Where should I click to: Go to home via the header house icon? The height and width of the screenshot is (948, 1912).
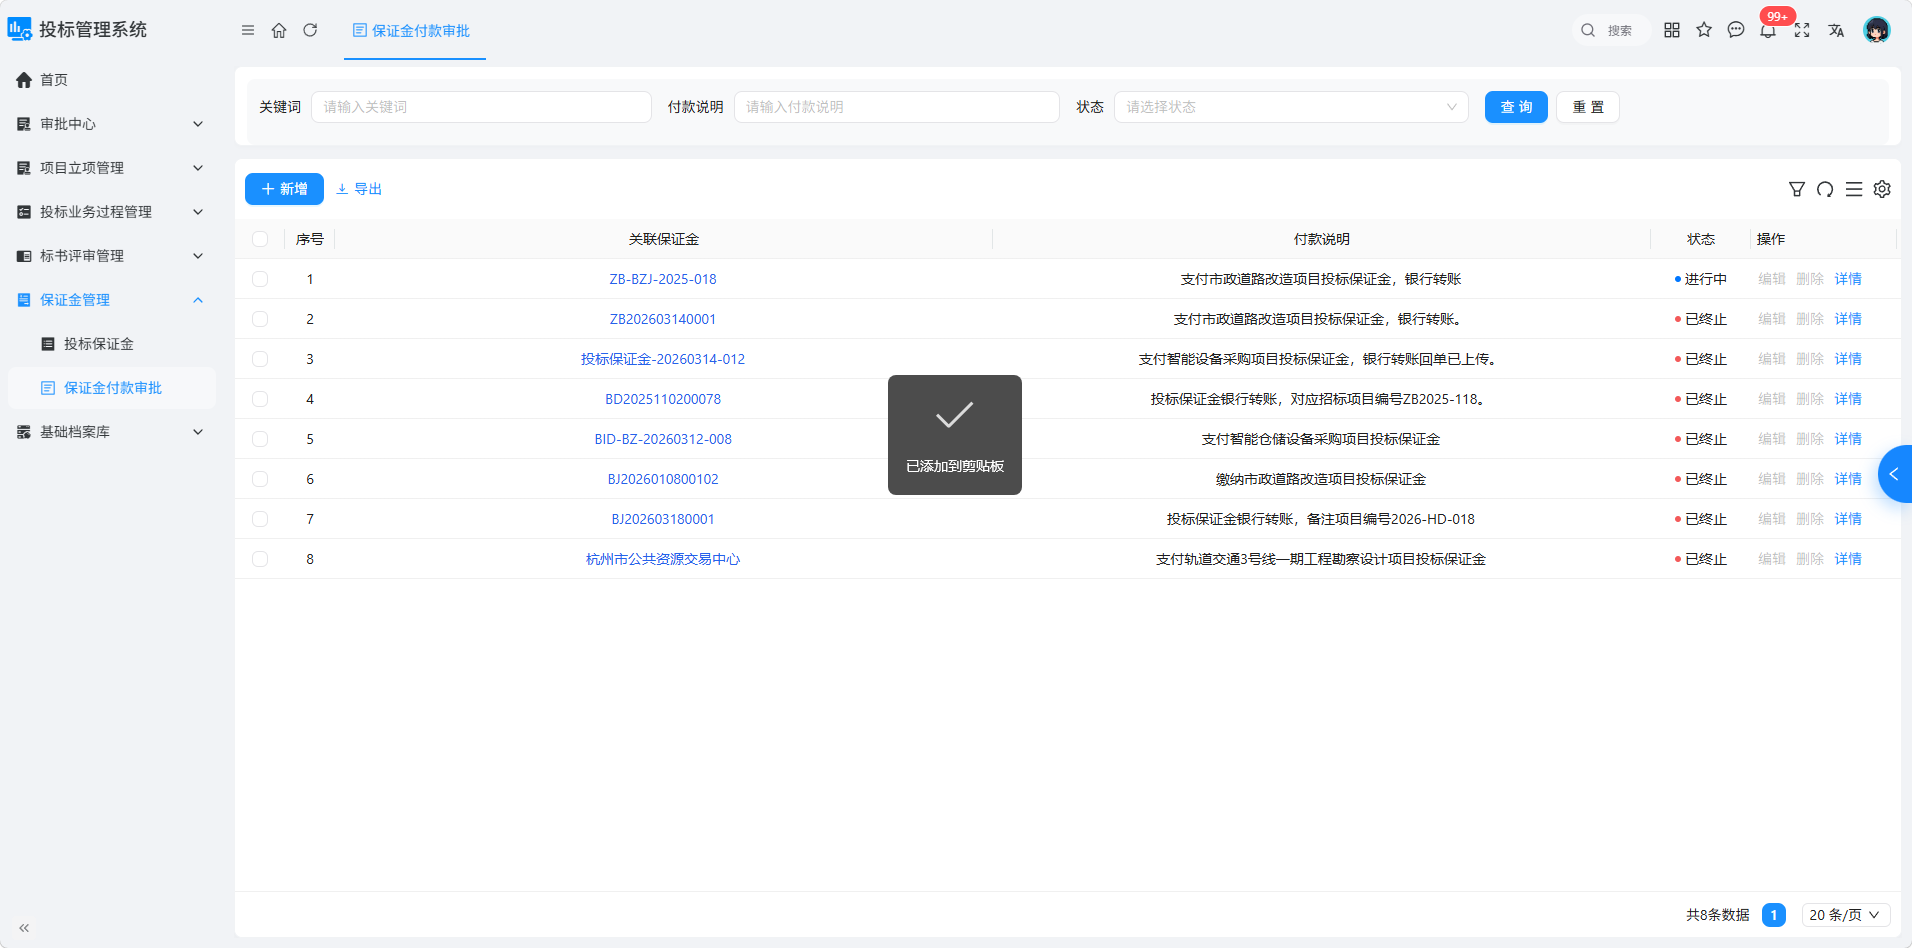[279, 30]
